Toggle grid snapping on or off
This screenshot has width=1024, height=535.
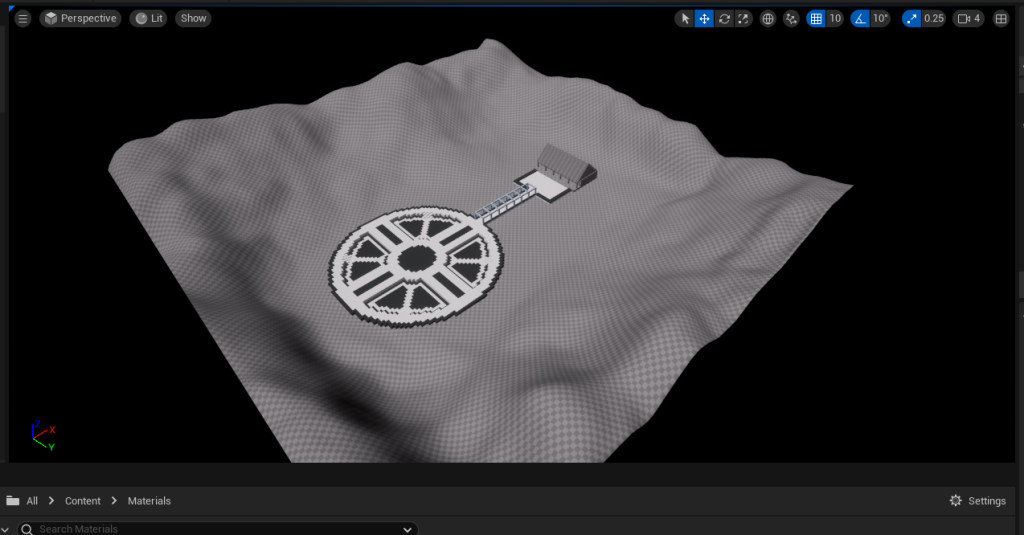click(x=816, y=18)
